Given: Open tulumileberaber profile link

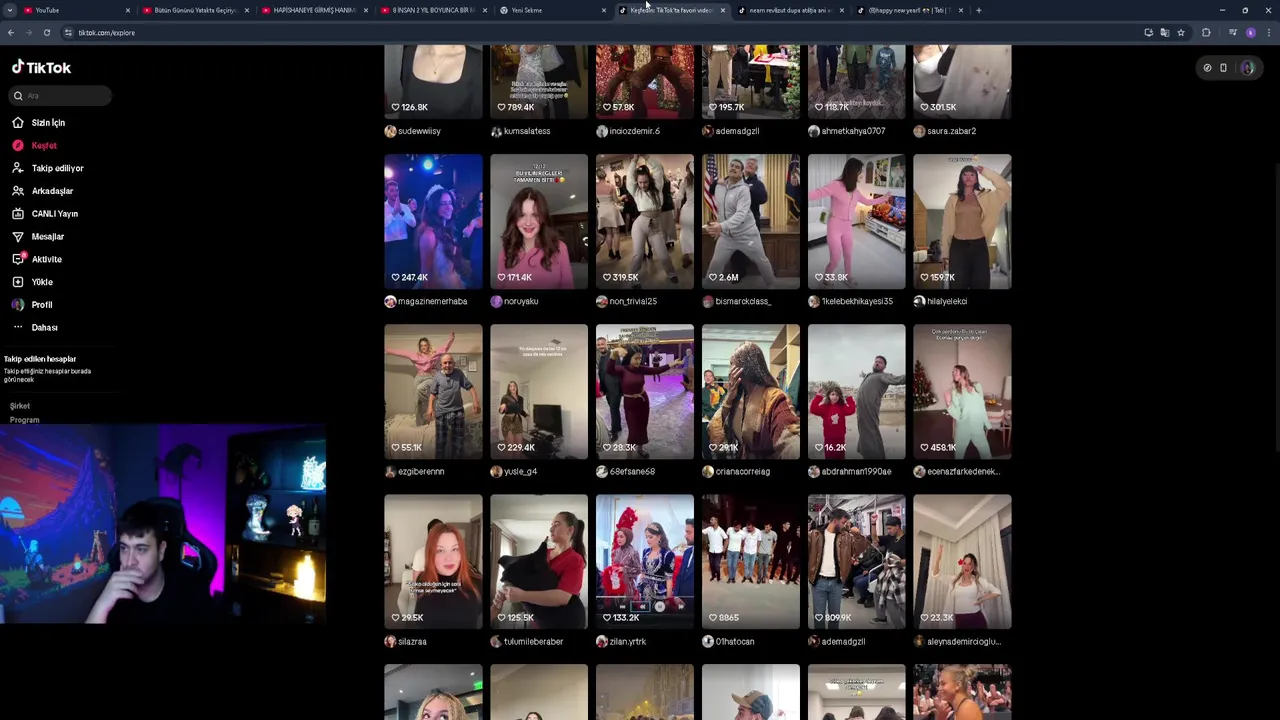Looking at the screenshot, I should (x=533, y=642).
